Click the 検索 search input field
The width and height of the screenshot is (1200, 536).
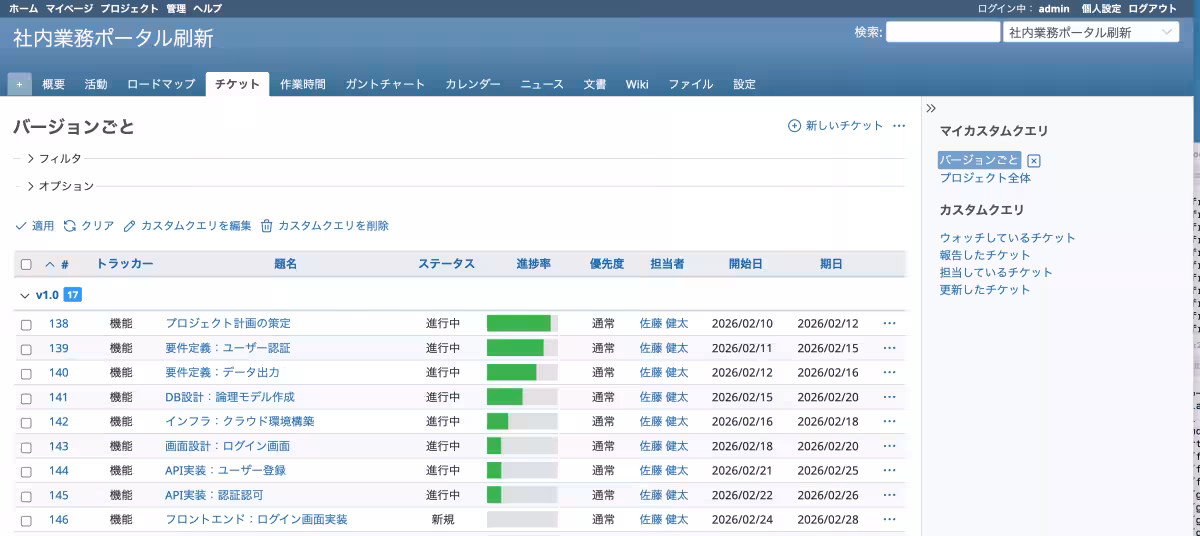(x=942, y=33)
